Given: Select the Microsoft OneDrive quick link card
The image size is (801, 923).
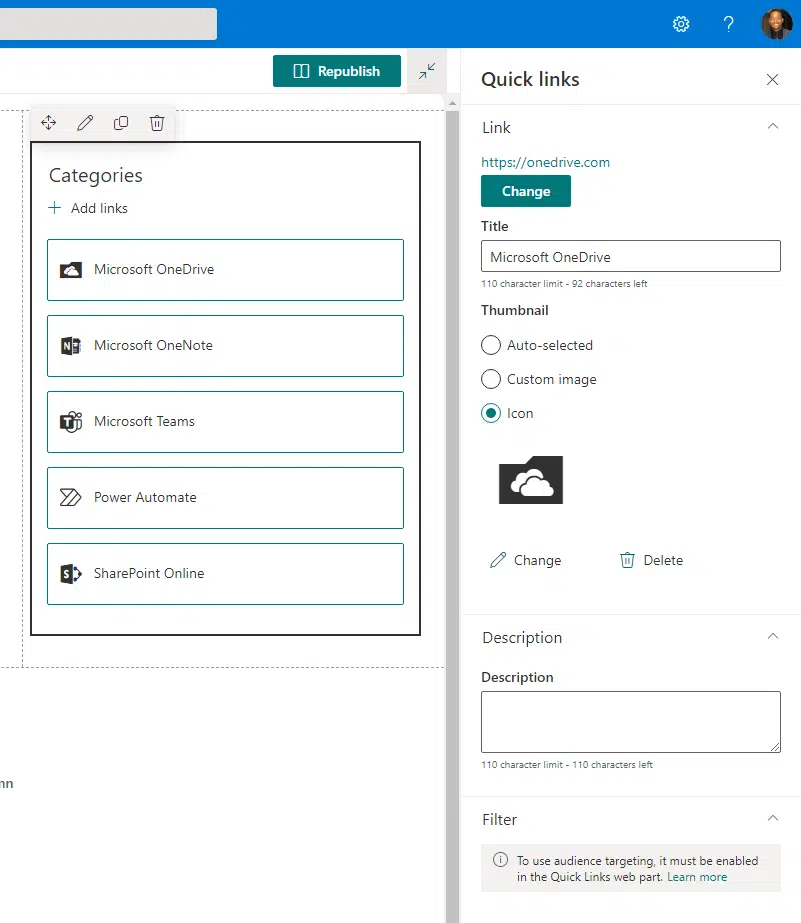Looking at the screenshot, I should [225, 270].
